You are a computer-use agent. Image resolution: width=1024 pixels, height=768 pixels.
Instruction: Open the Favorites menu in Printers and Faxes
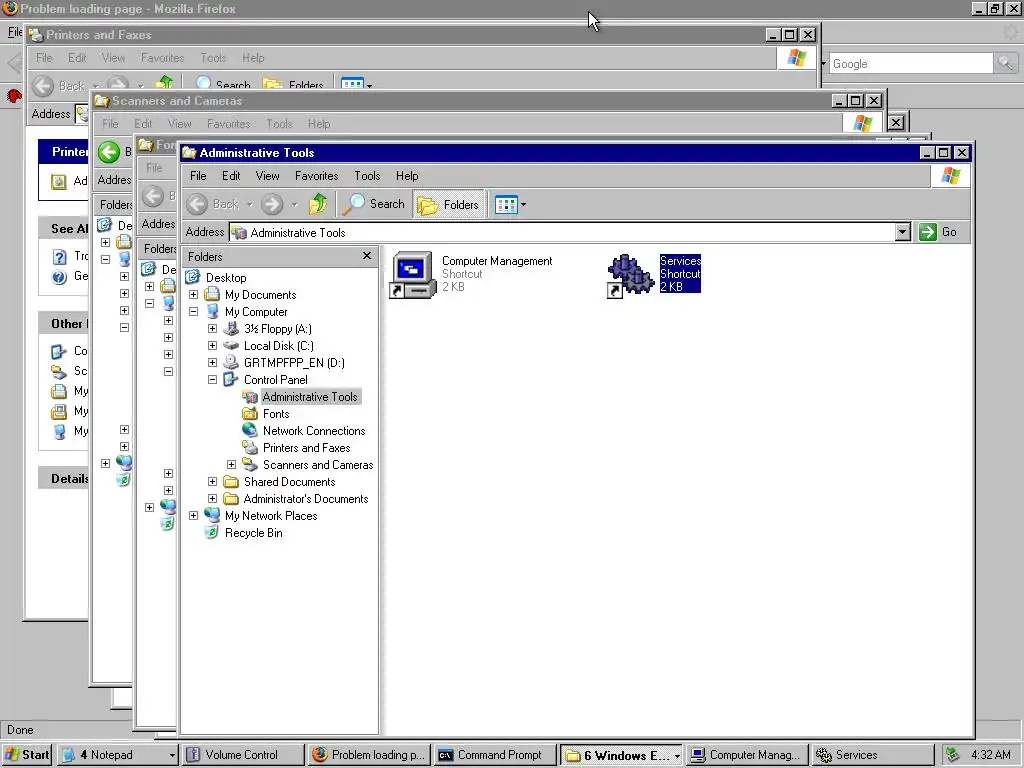click(163, 57)
